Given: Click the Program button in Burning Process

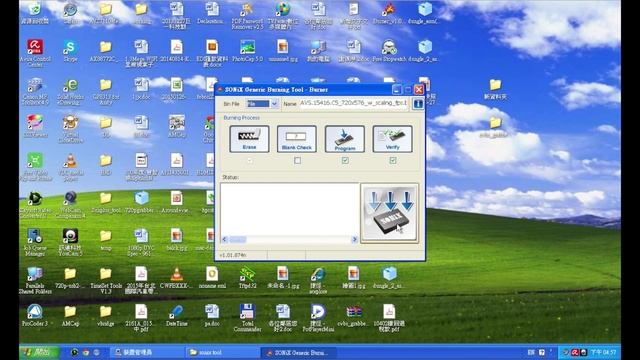Looking at the screenshot, I should pos(344,139).
